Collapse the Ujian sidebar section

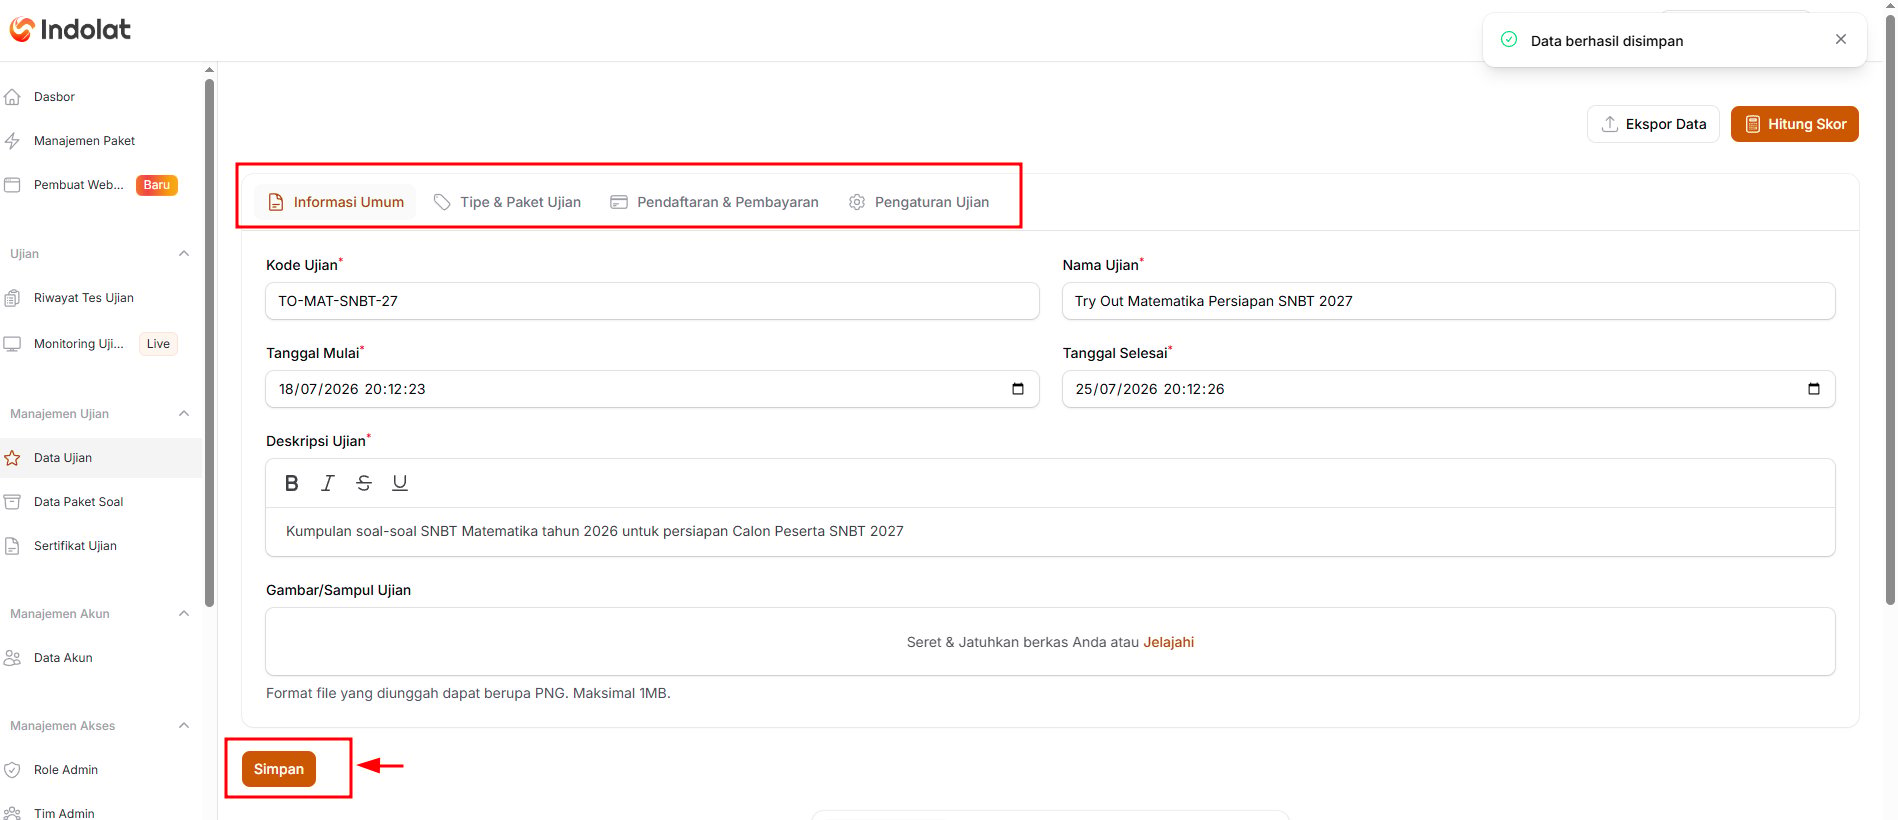[x=184, y=254]
